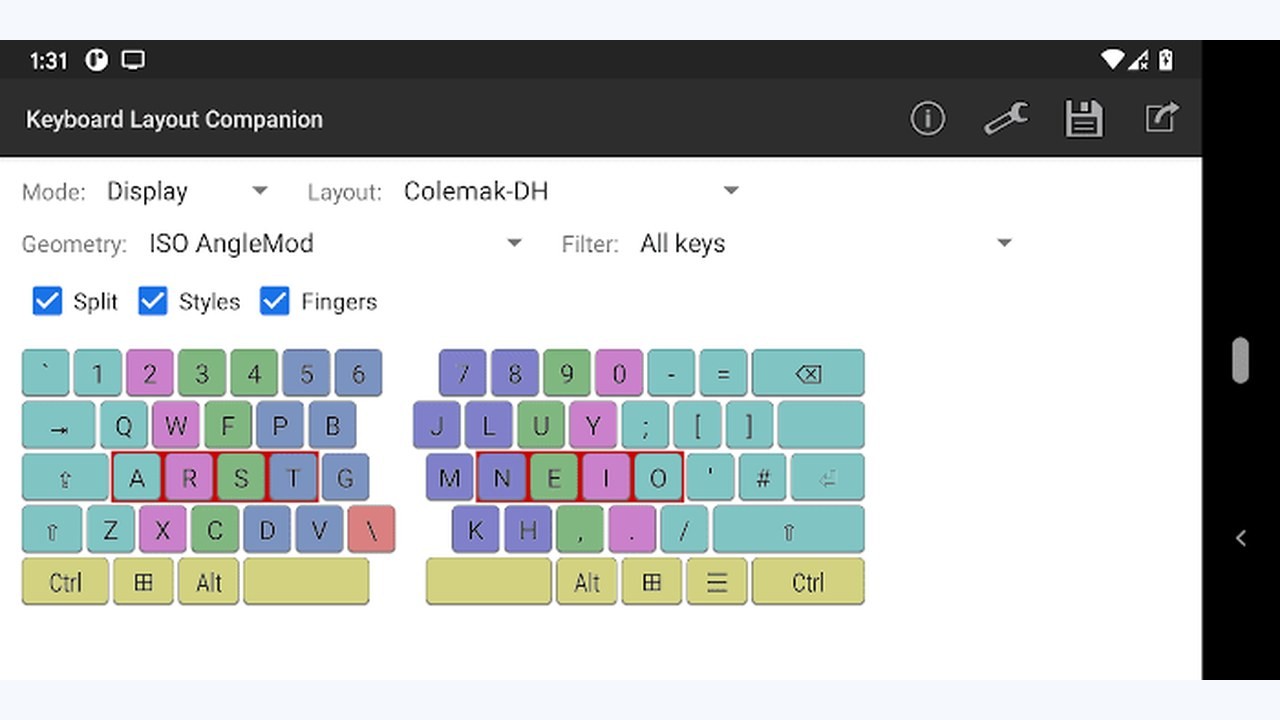Click the backtick key
This screenshot has height=720, width=1280.
tap(46, 373)
